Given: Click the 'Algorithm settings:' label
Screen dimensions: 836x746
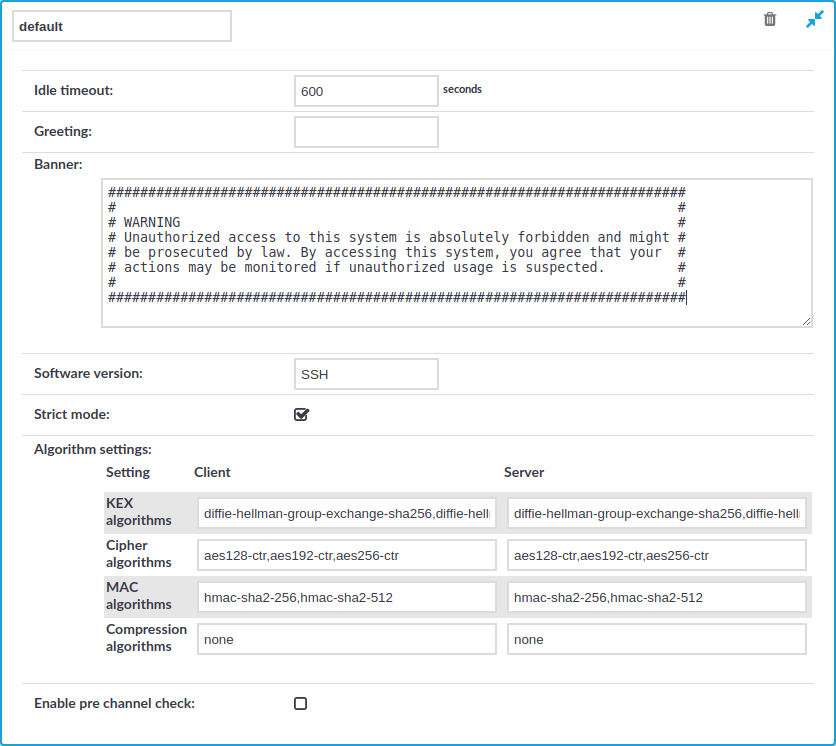Looking at the screenshot, I should click(x=93, y=450).
